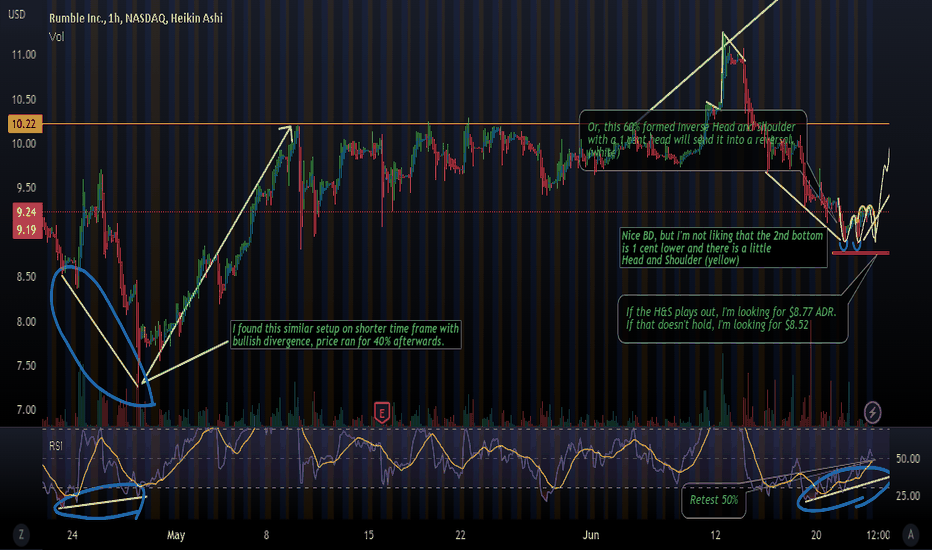Click the red 9.19 price label
This screenshot has width=932, height=550.
(x=26, y=230)
